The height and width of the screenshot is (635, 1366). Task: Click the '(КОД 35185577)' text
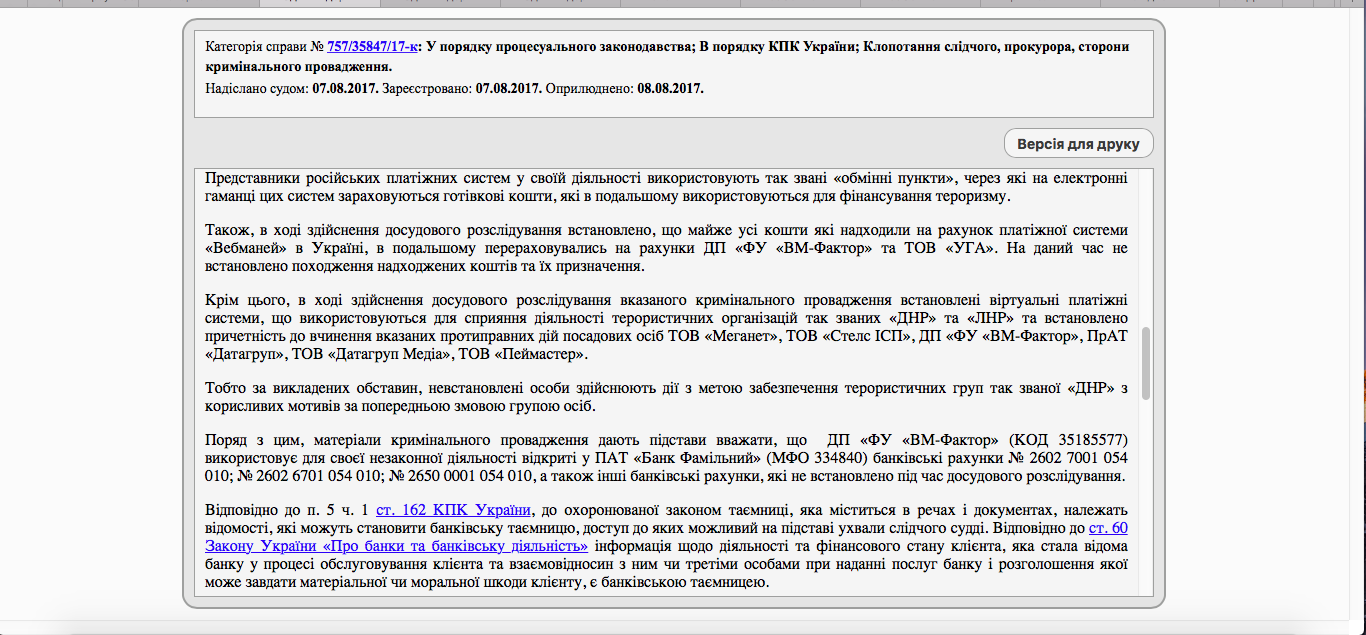click(1069, 440)
